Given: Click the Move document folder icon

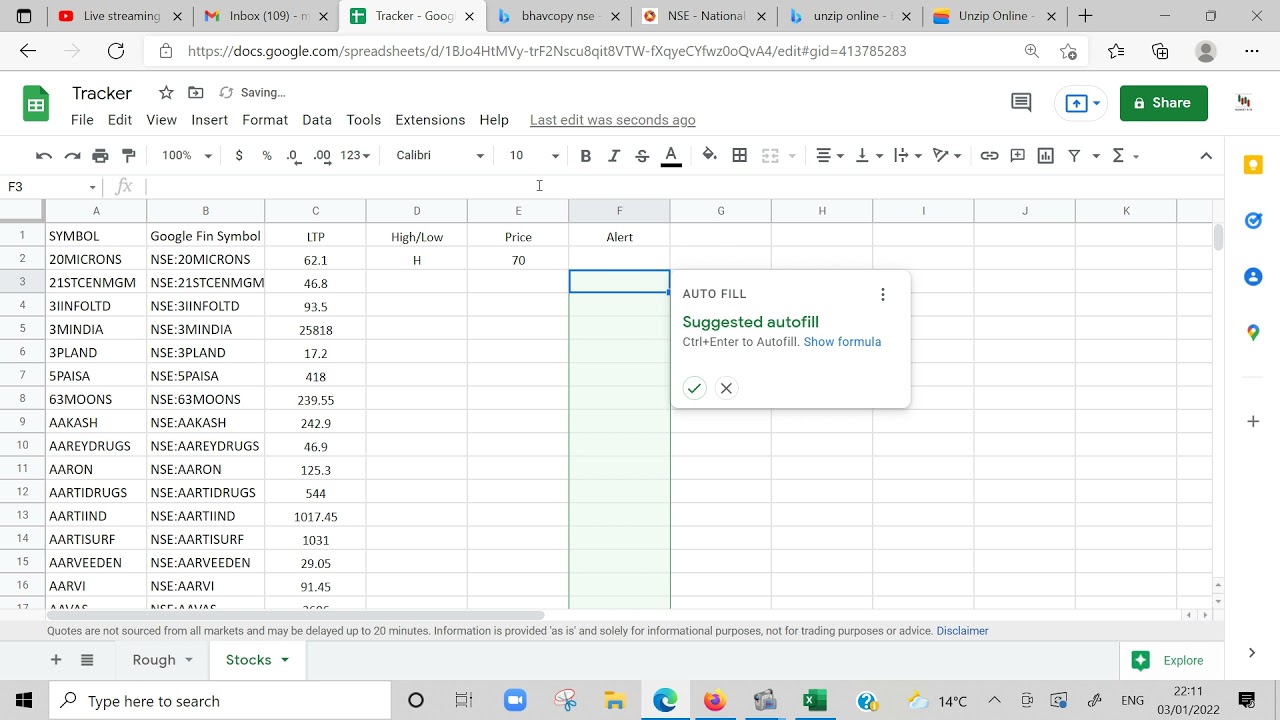Looking at the screenshot, I should tap(196, 93).
